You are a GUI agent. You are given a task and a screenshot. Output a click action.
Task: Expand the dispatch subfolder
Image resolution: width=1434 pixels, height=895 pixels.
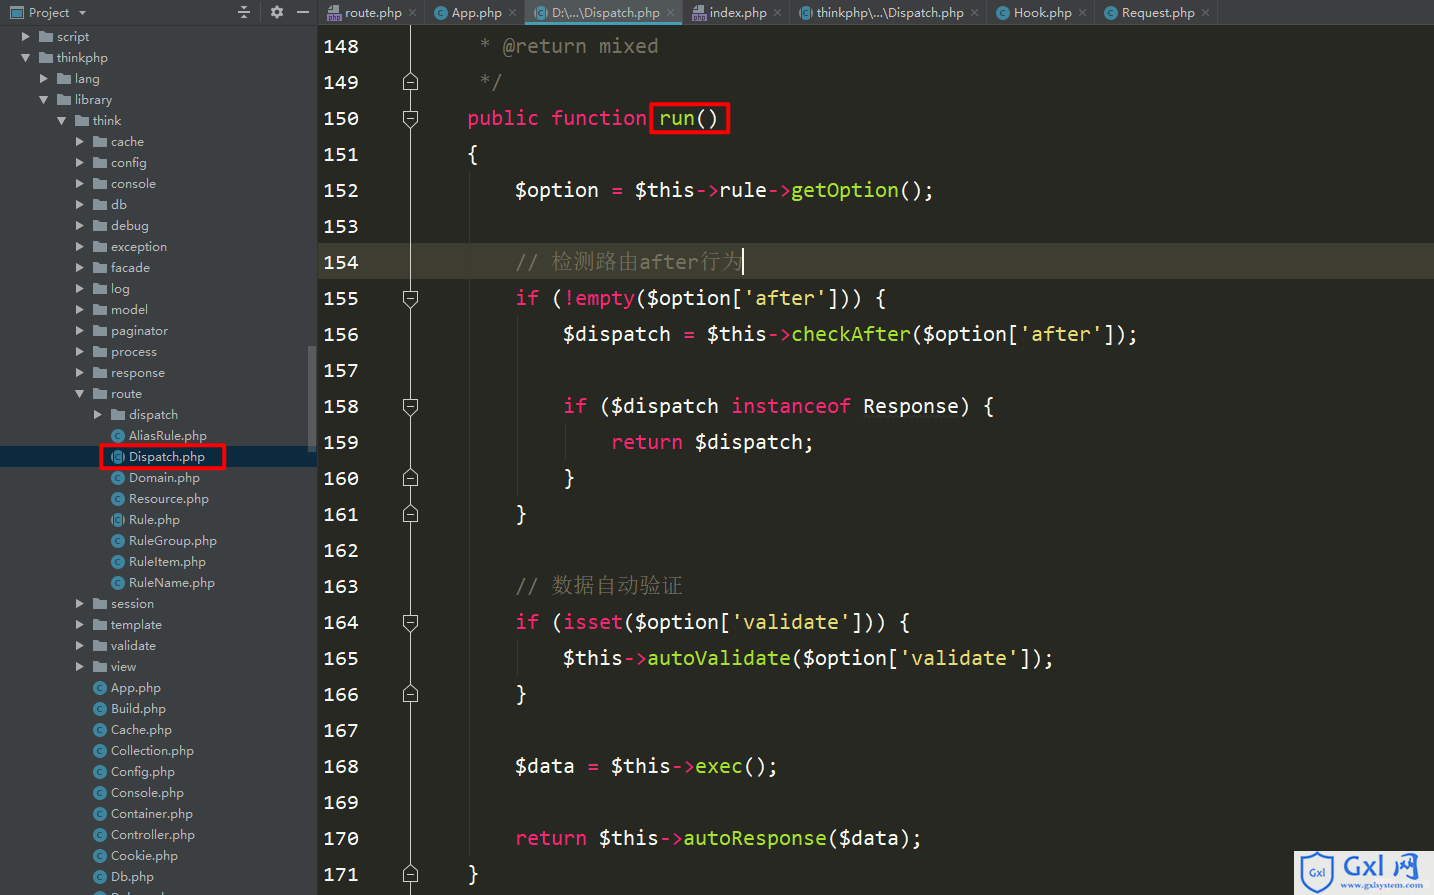[x=98, y=414]
